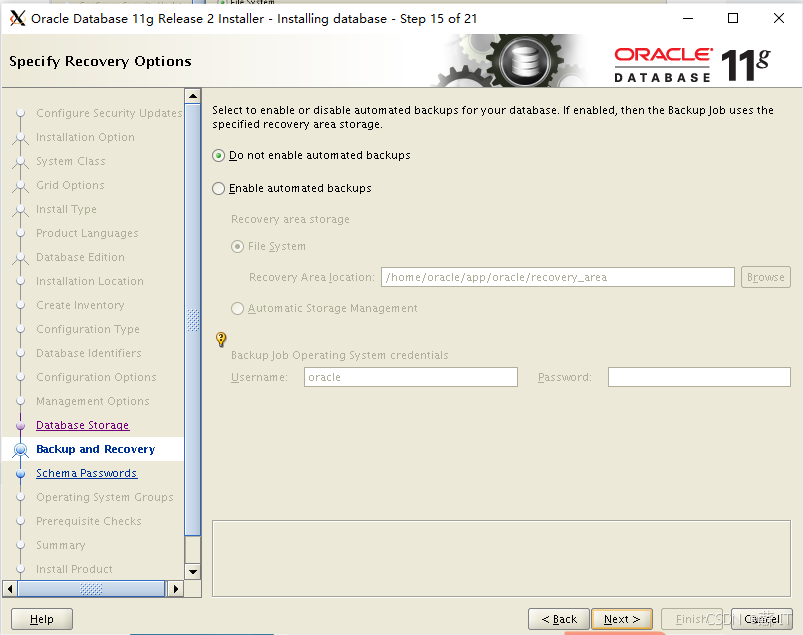Click the Oracle icon in the title bar
Screen dimensions: 803x635
tap(16, 18)
